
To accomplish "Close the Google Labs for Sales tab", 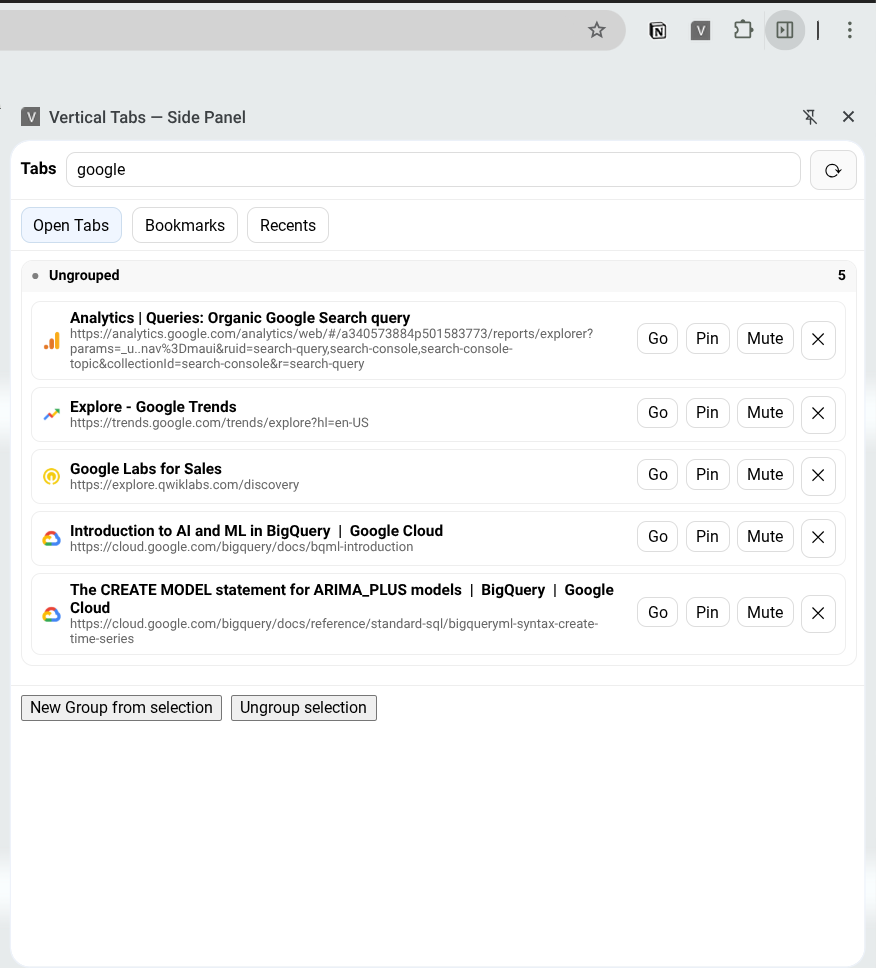I will [818, 475].
